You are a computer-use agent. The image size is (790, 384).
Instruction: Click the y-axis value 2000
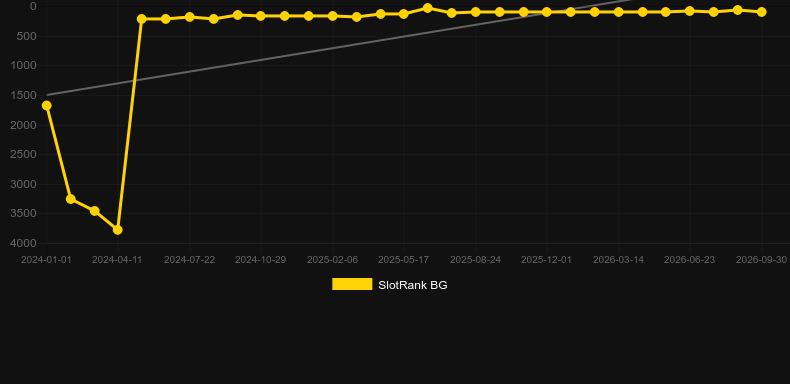tap(24, 125)
